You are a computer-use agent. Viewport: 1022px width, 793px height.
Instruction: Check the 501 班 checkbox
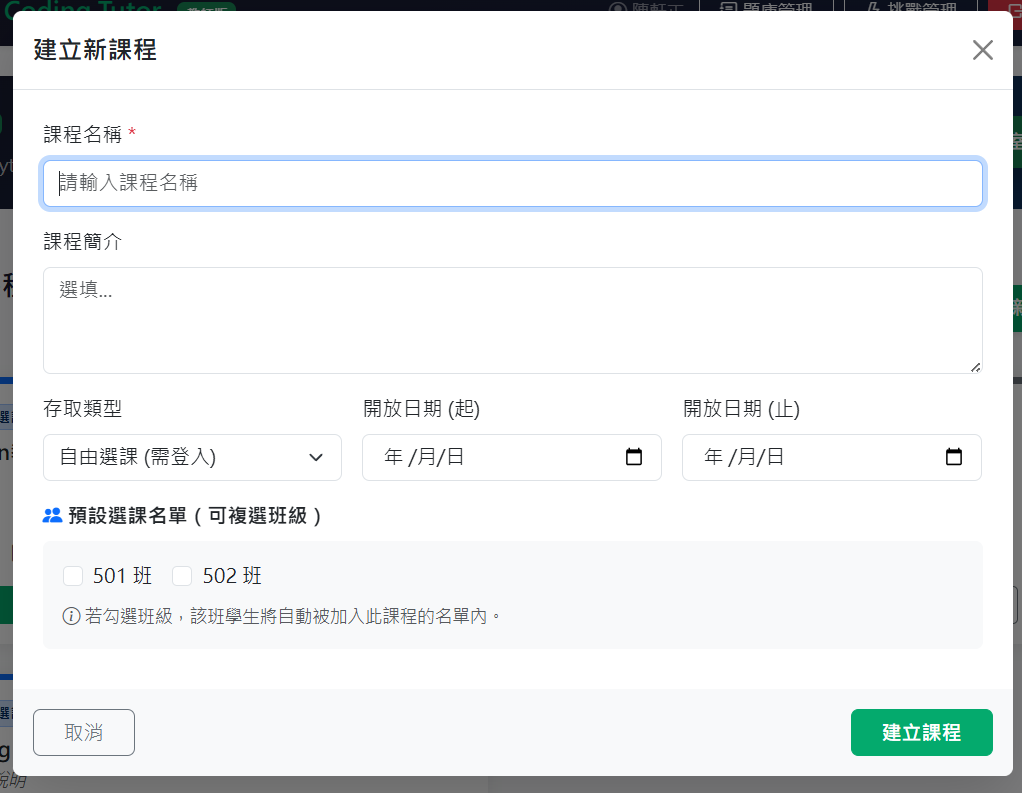click(73, 576)
